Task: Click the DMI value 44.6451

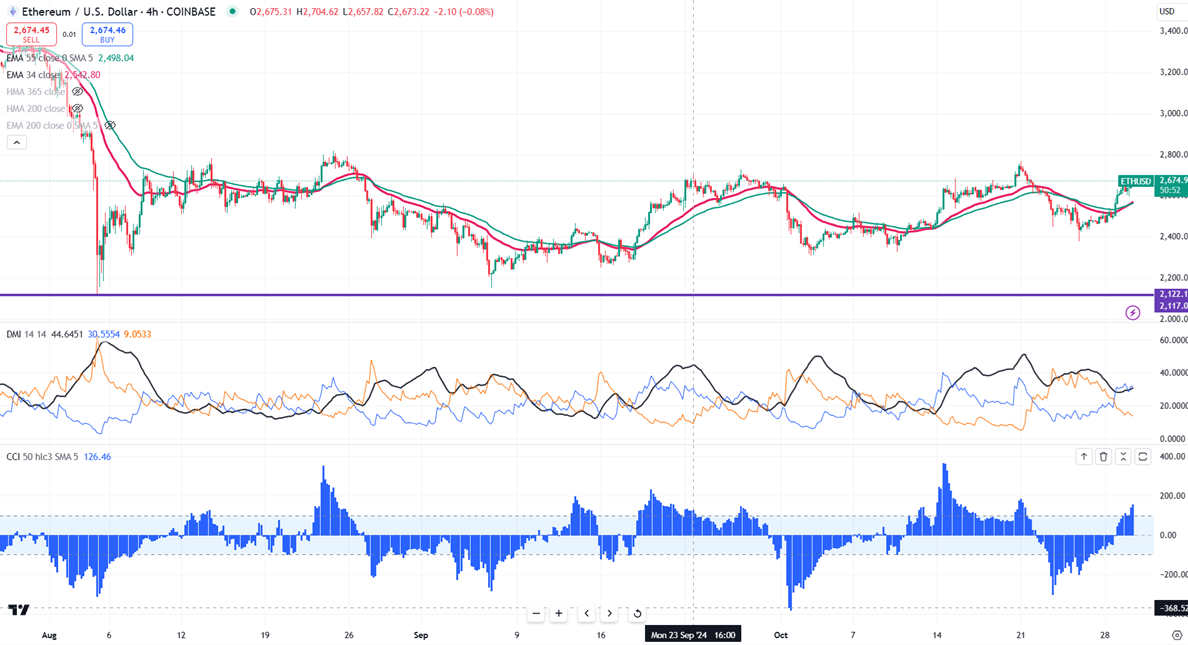Action: tap(67, 334)
